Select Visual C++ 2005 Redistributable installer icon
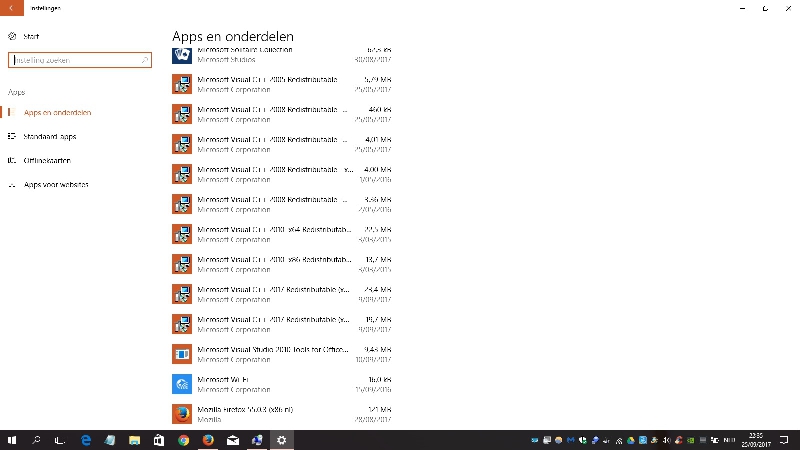This screenshot has width=800, height=450. pos(182,84)
